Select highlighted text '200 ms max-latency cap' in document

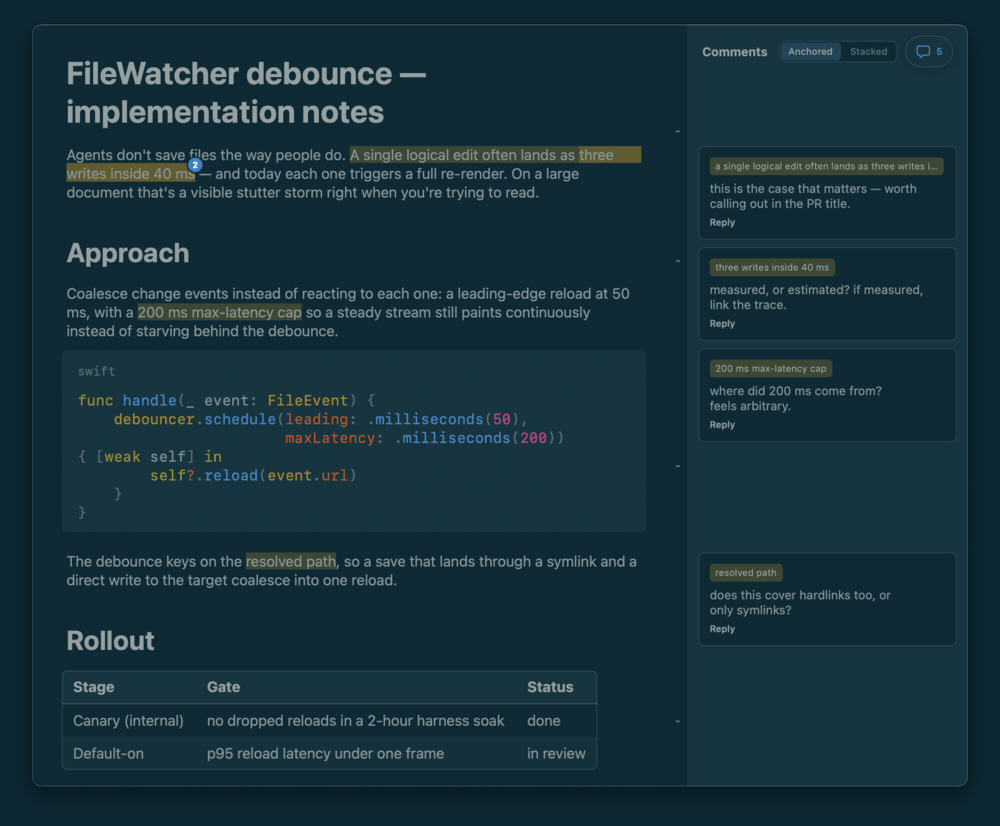219,313
